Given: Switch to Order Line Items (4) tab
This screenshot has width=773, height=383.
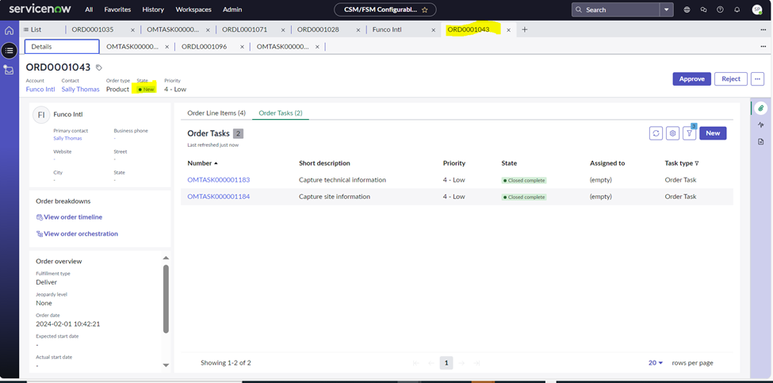Looking at the screenshot, I should click(216, 113).
